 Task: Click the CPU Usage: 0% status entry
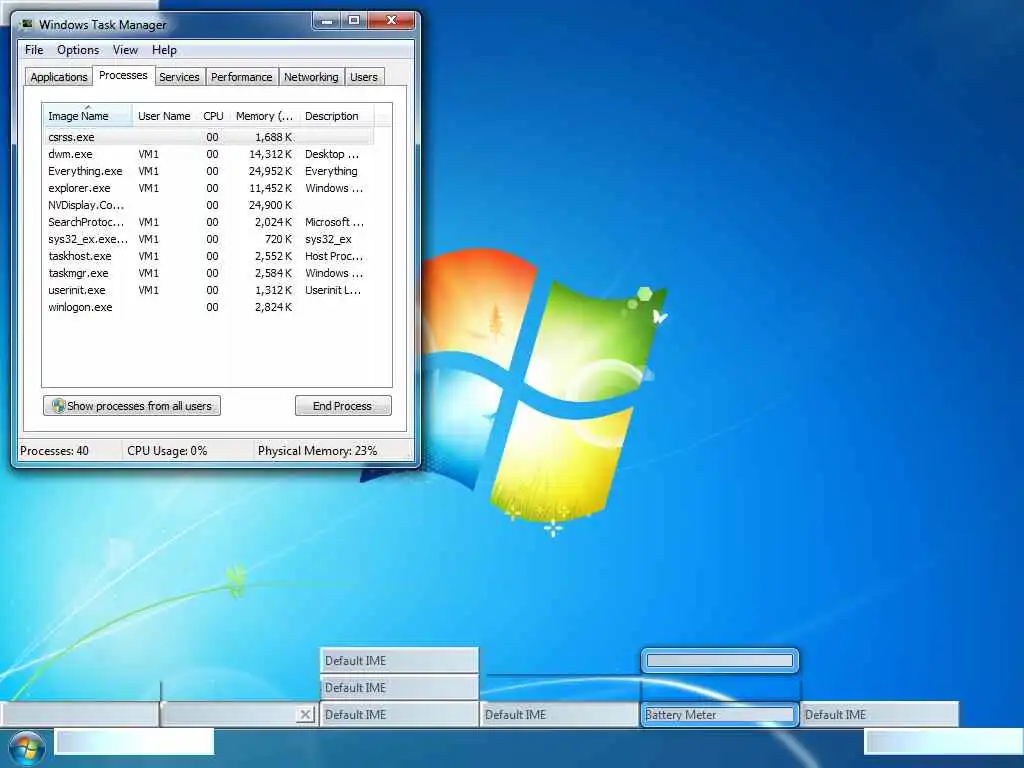click(x=167, y=451)
